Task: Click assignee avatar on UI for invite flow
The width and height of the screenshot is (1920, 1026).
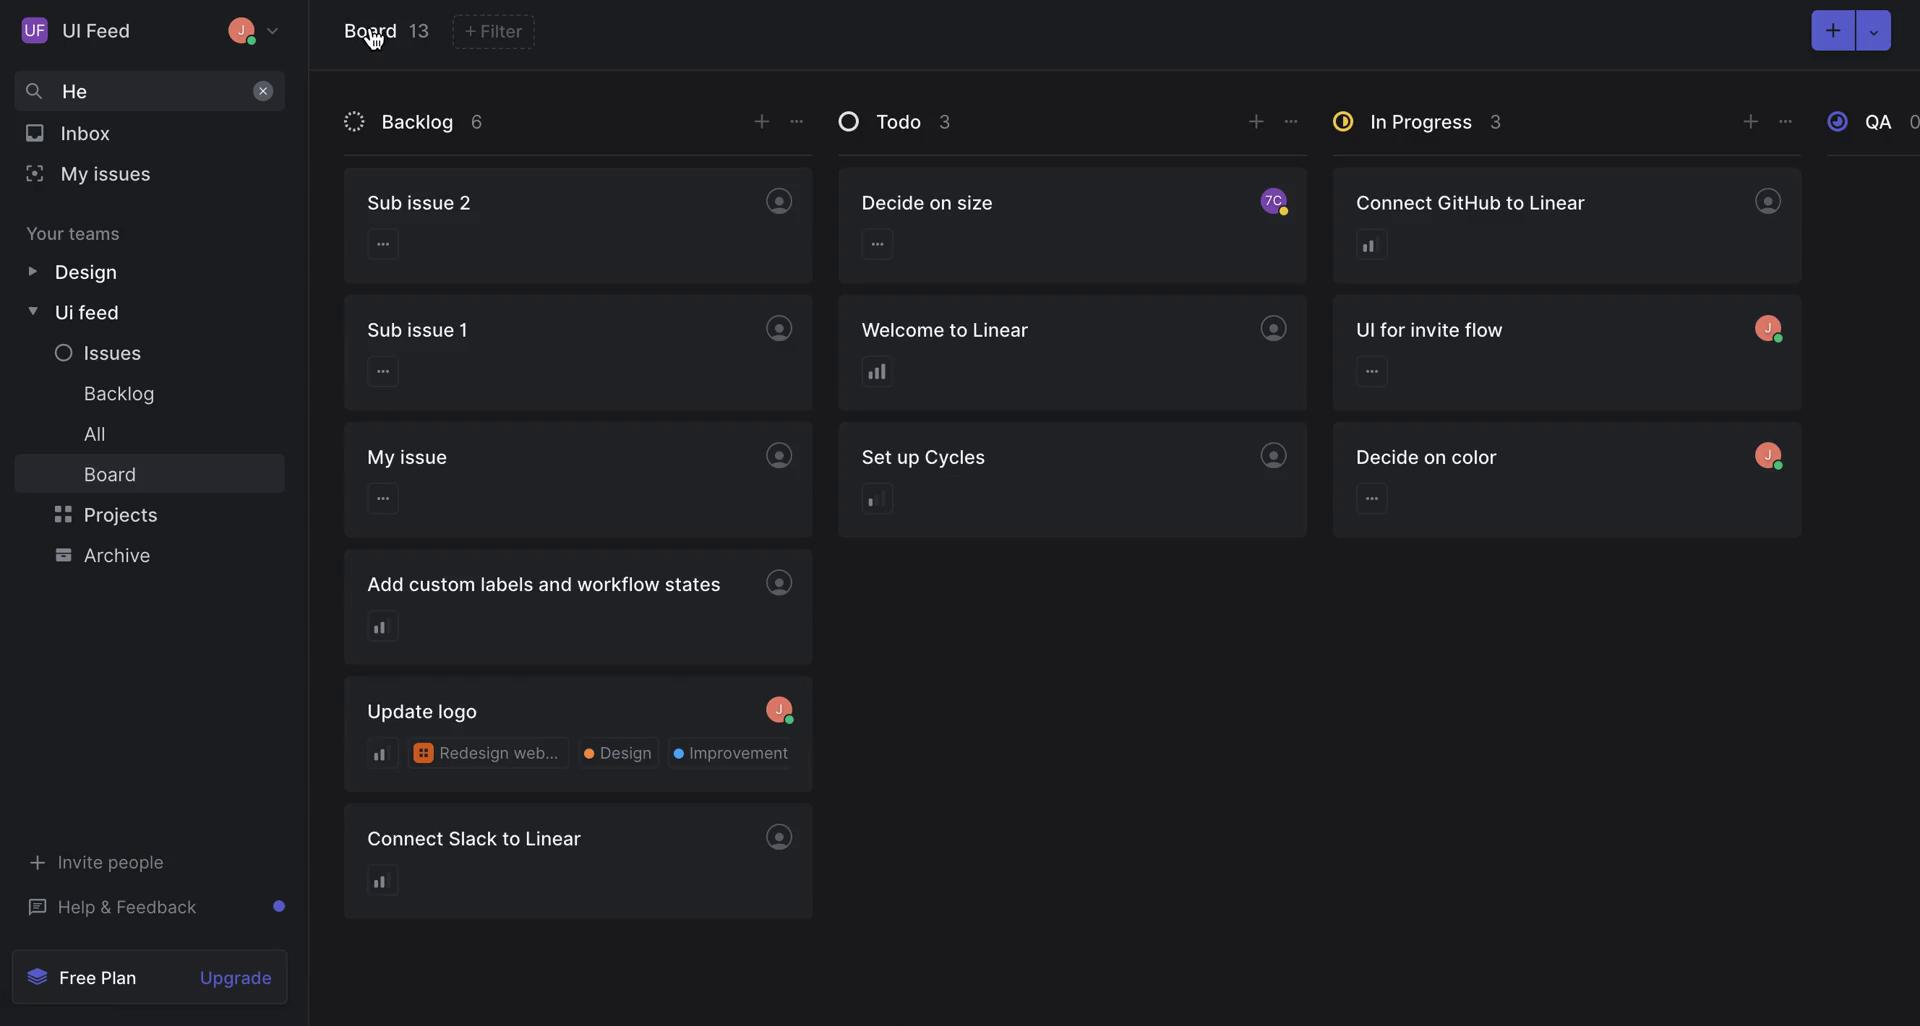Action: 1768,328
